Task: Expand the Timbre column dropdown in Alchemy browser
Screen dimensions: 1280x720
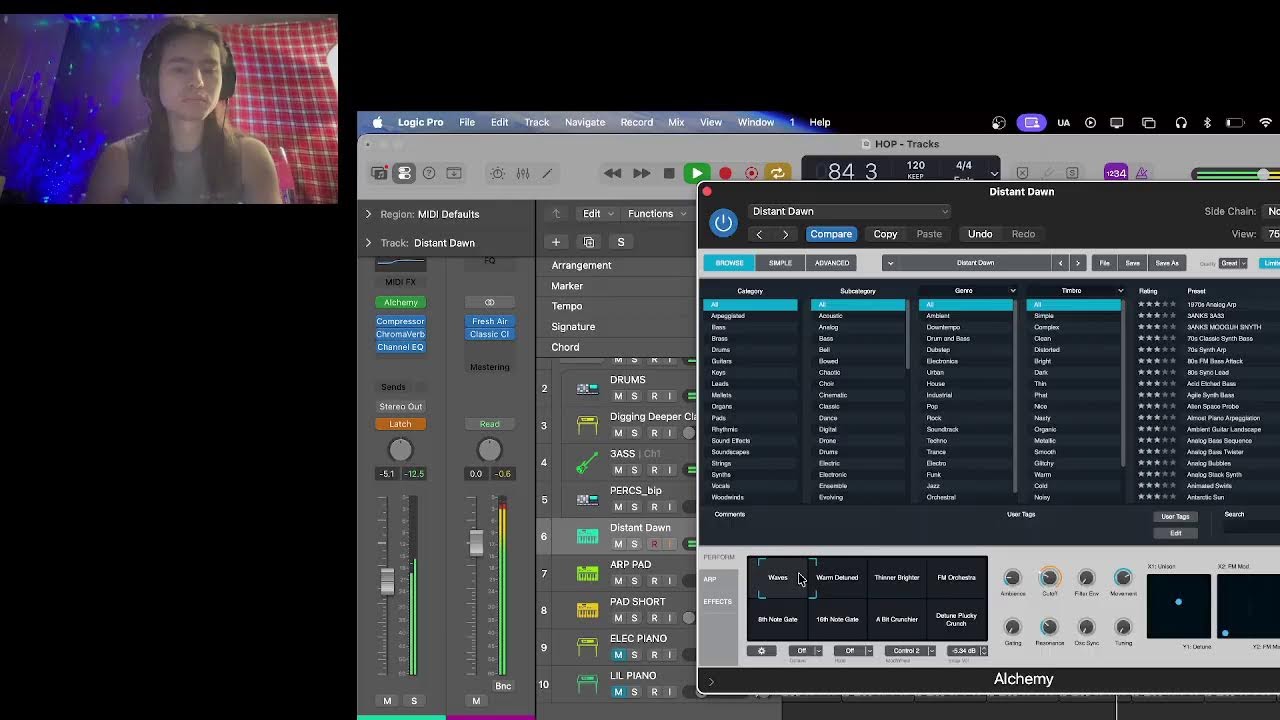Action: (1120, 291)
